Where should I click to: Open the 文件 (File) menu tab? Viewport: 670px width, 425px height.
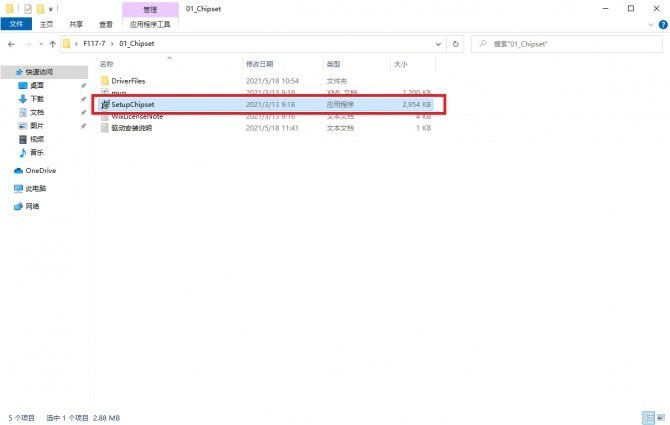16,24
